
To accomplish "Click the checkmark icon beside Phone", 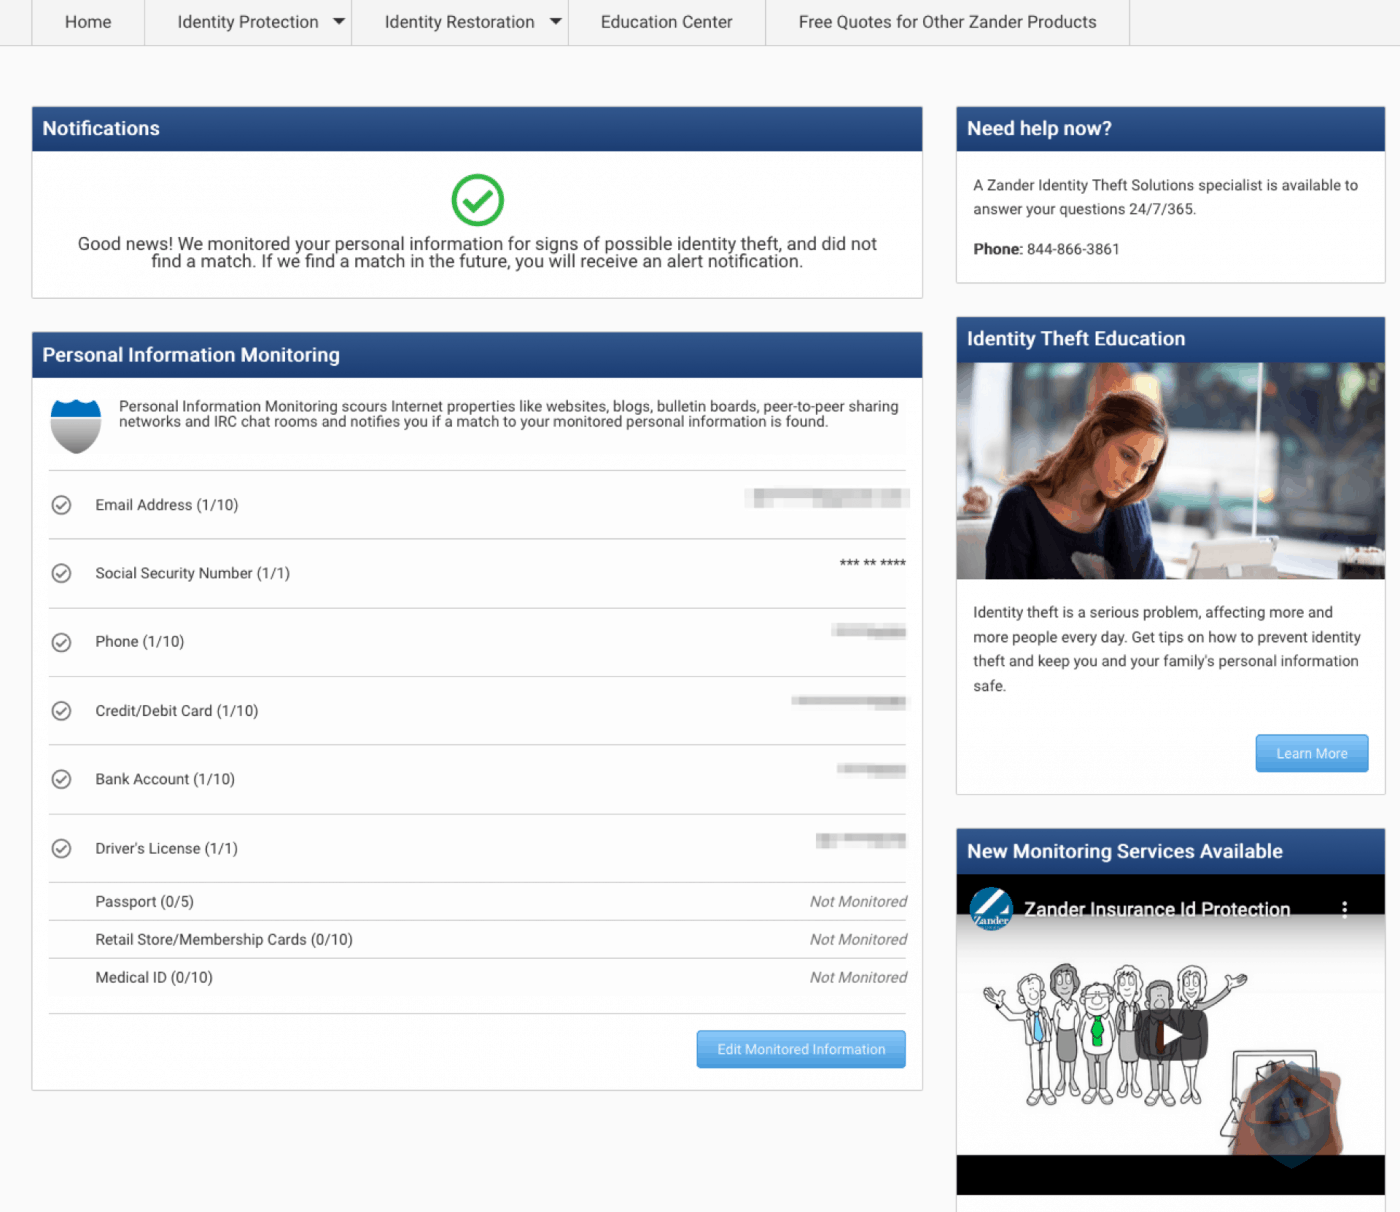I will 61,641.
